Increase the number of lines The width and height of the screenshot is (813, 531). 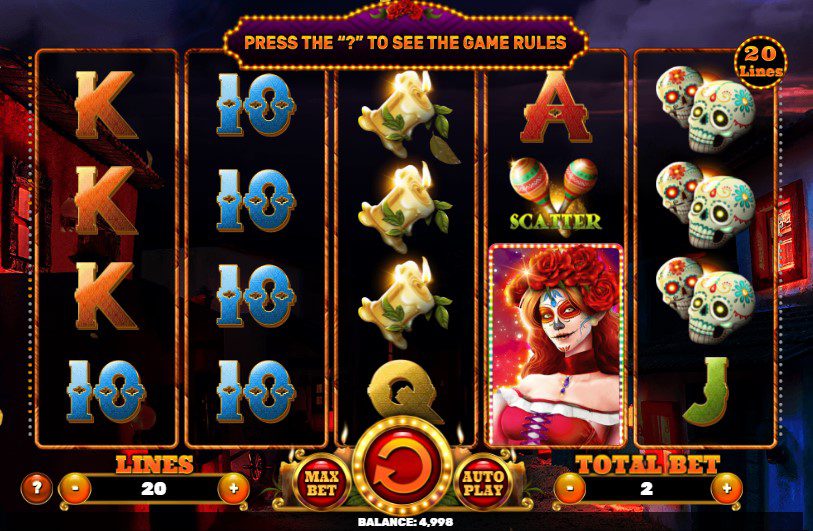(x=233, y=488)
